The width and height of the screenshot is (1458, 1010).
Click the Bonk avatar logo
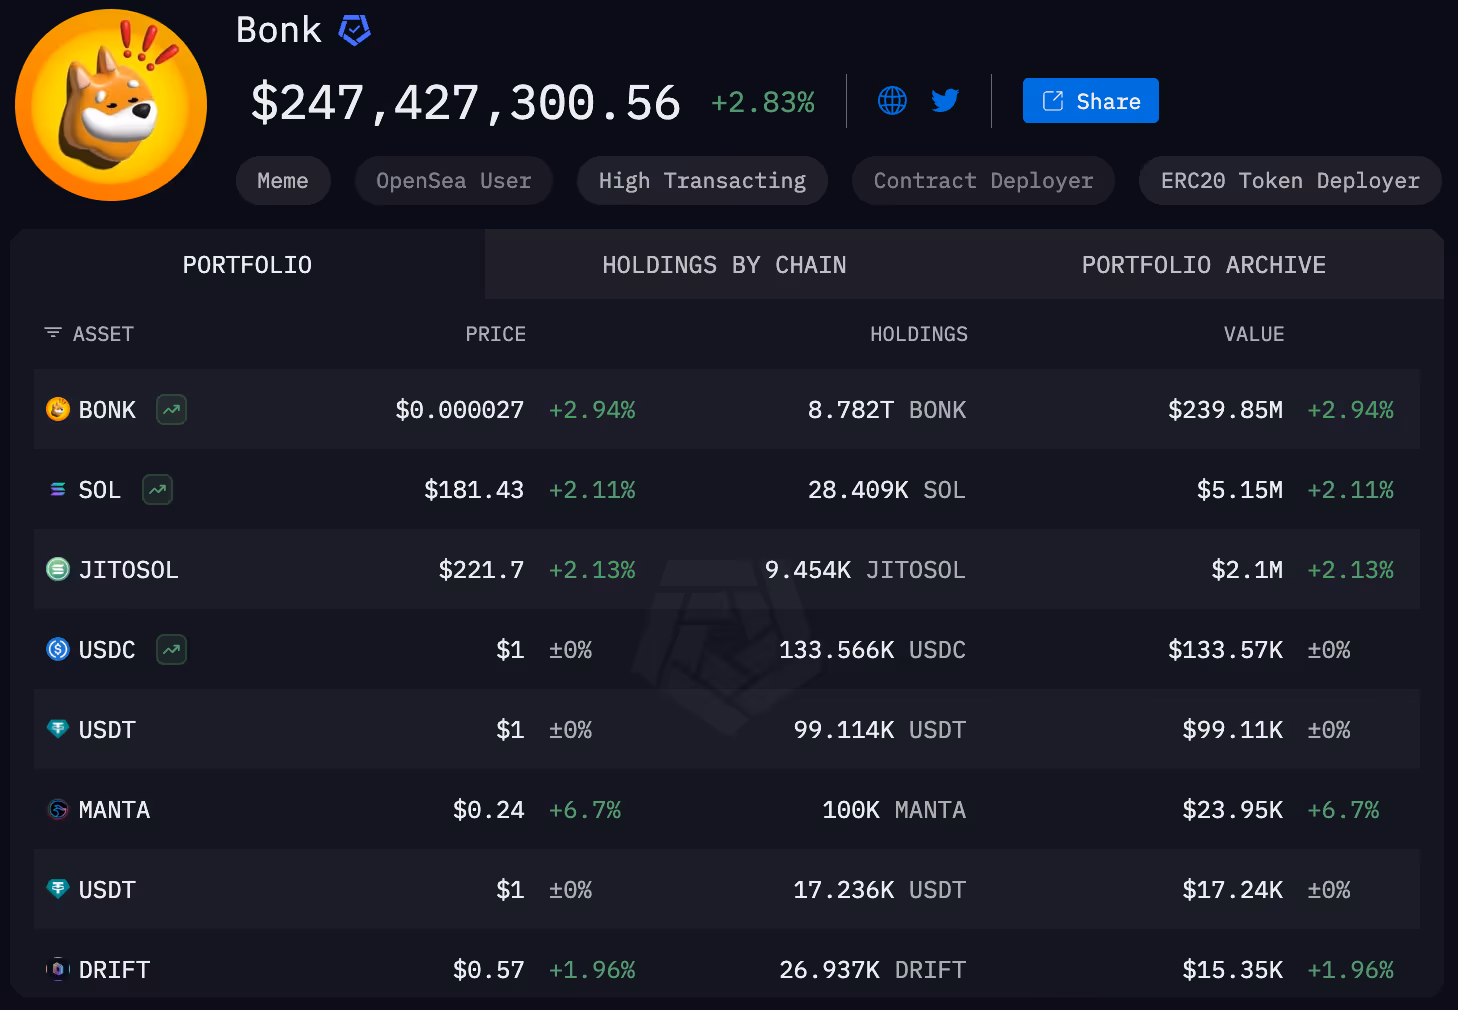(x=111, y=105)
